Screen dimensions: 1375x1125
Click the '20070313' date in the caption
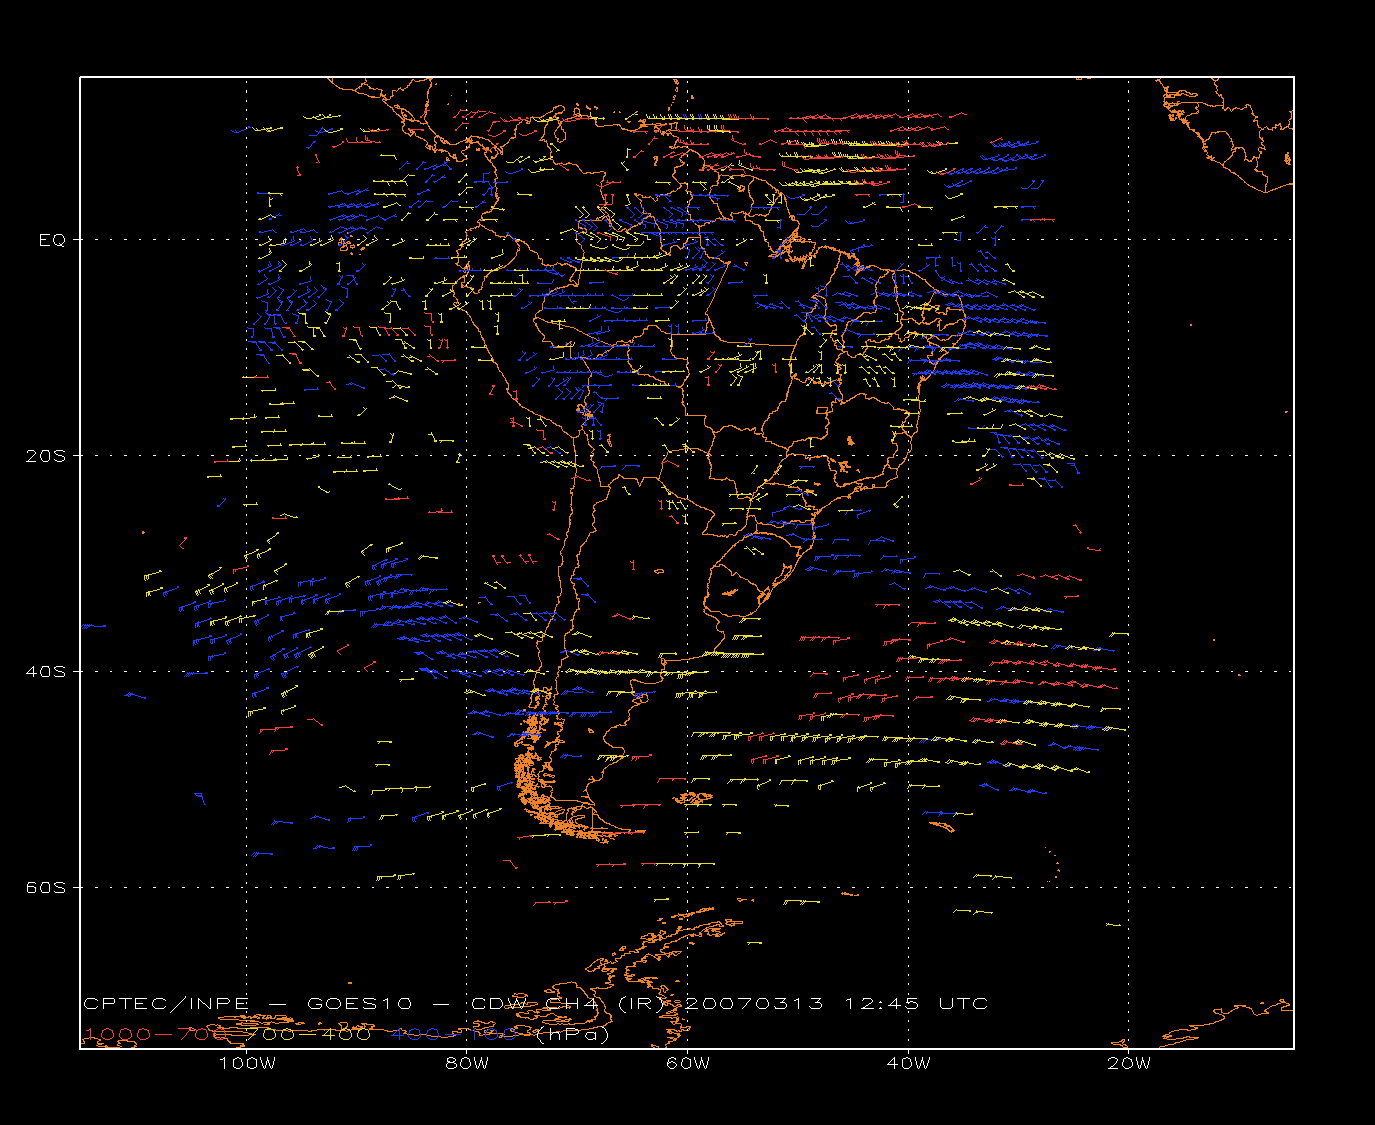754,1003
